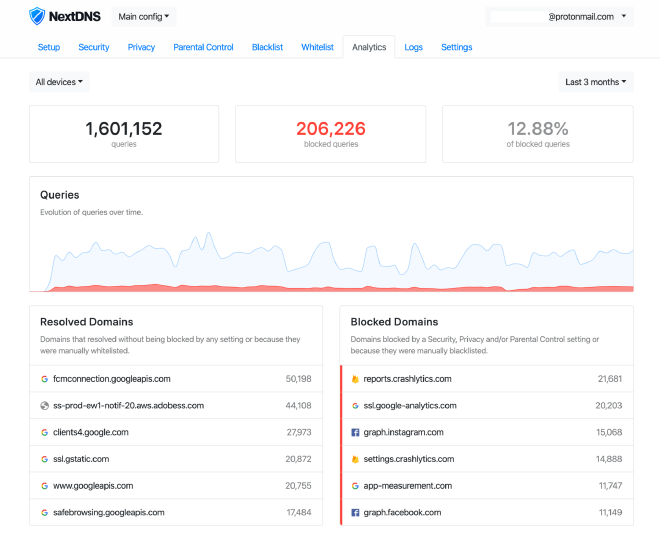Click Google icon beside safebrowsing.googleapis.com
Screen dimensions: 660x535
coord(44,512)
